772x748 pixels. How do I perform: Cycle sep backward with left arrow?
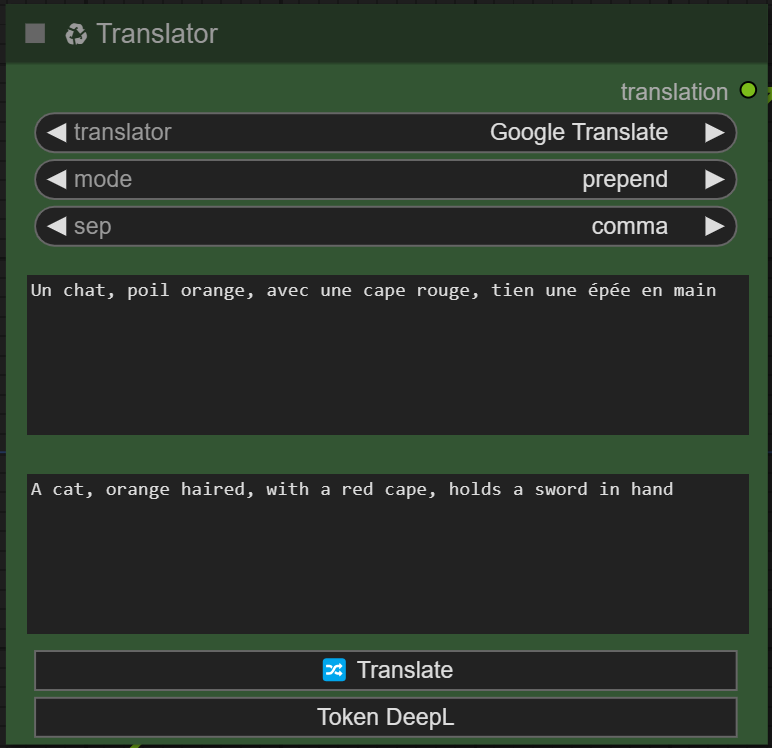click(x=57, y=226)
